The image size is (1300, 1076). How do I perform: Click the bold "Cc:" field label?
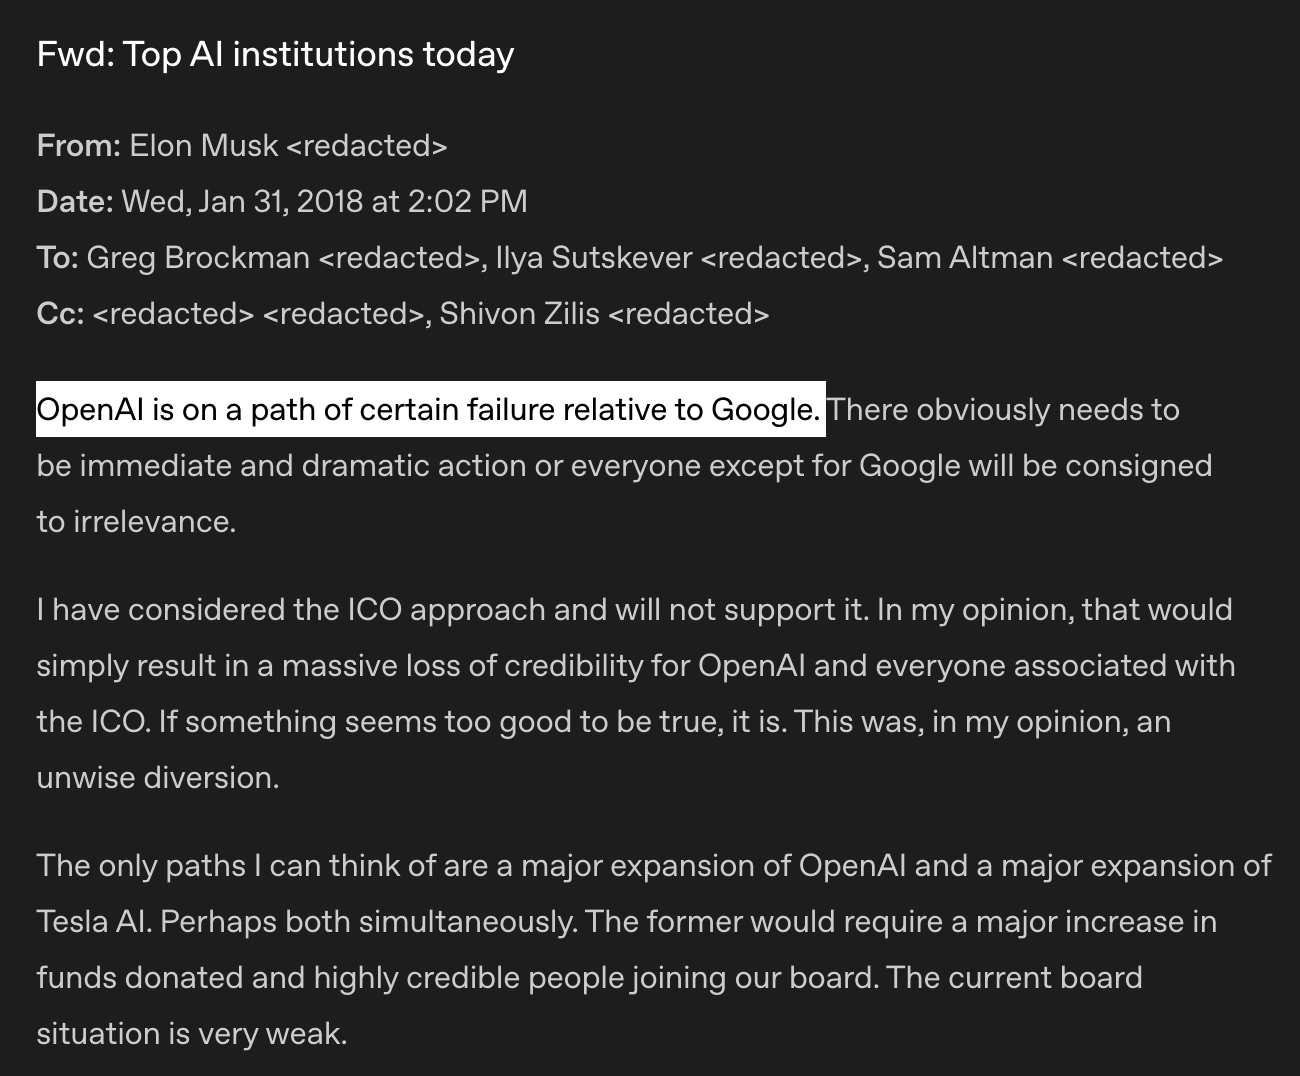(59, 314)
